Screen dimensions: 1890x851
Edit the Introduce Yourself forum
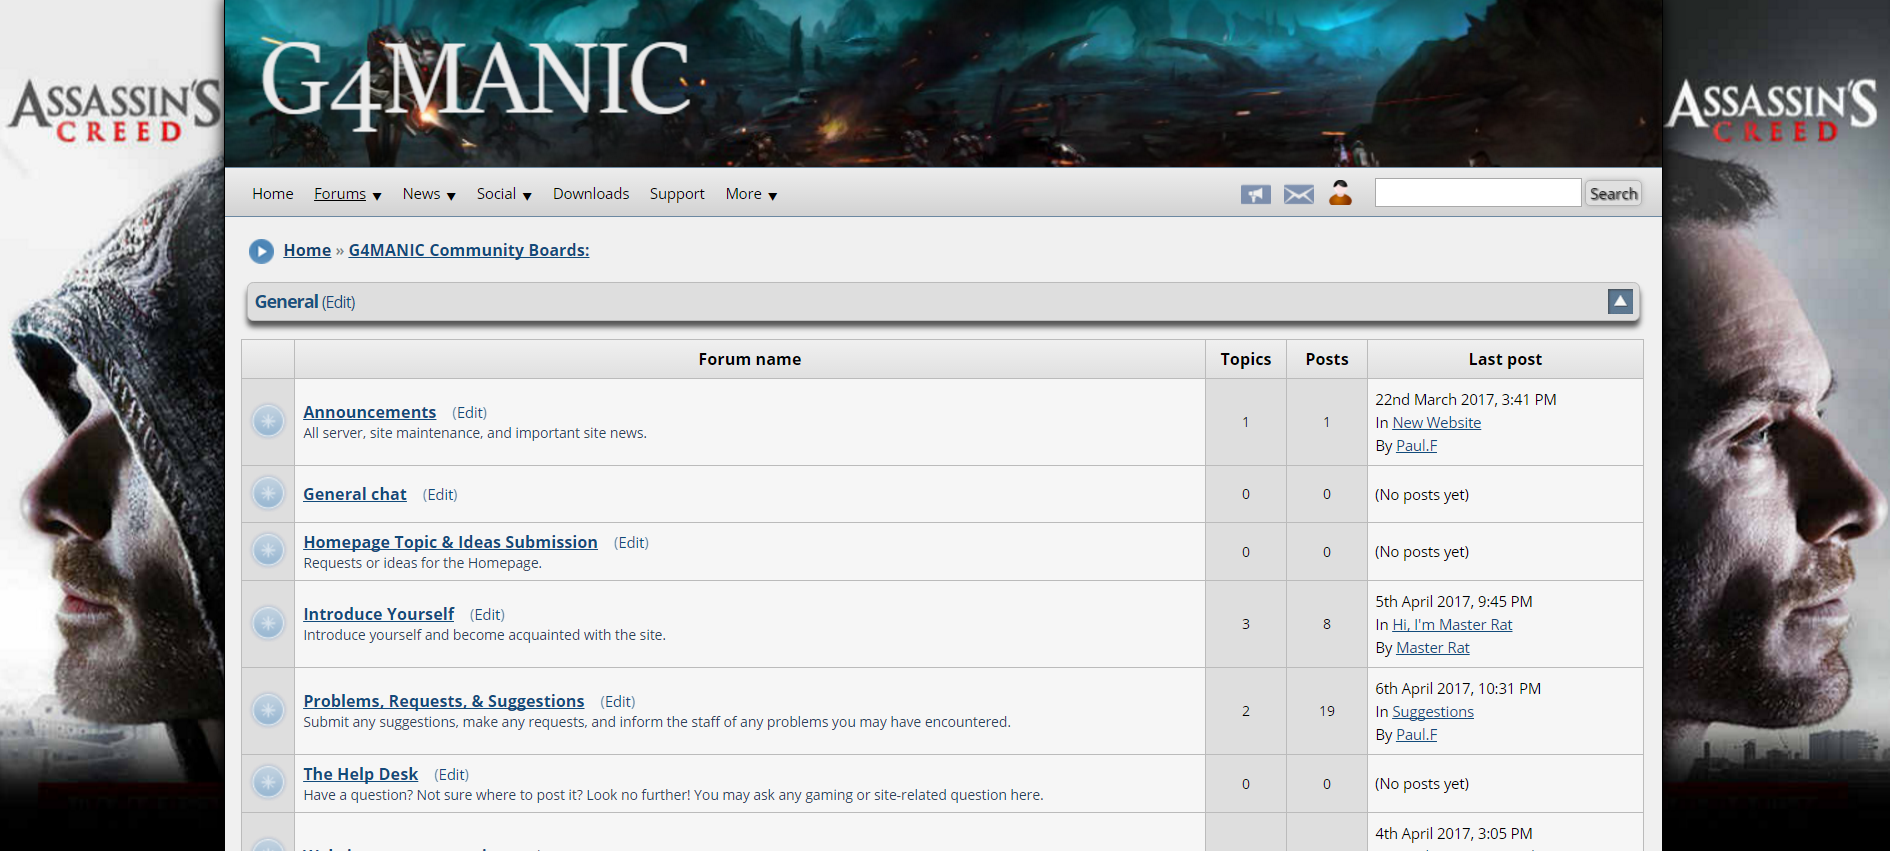point(487,615)
